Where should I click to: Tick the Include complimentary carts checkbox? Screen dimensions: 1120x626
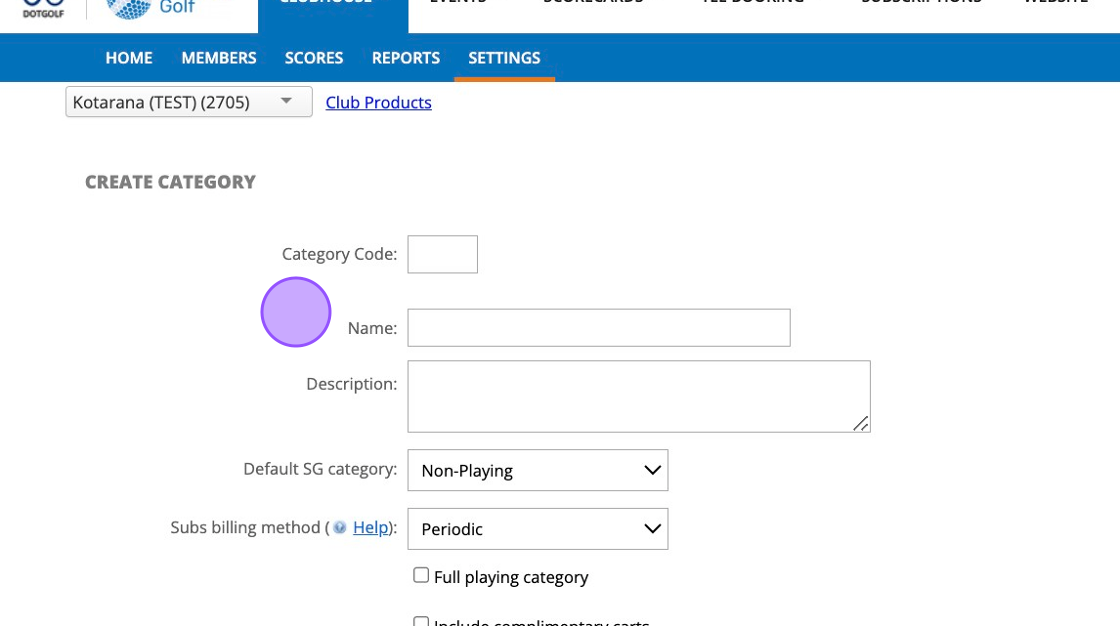point(421,622)
